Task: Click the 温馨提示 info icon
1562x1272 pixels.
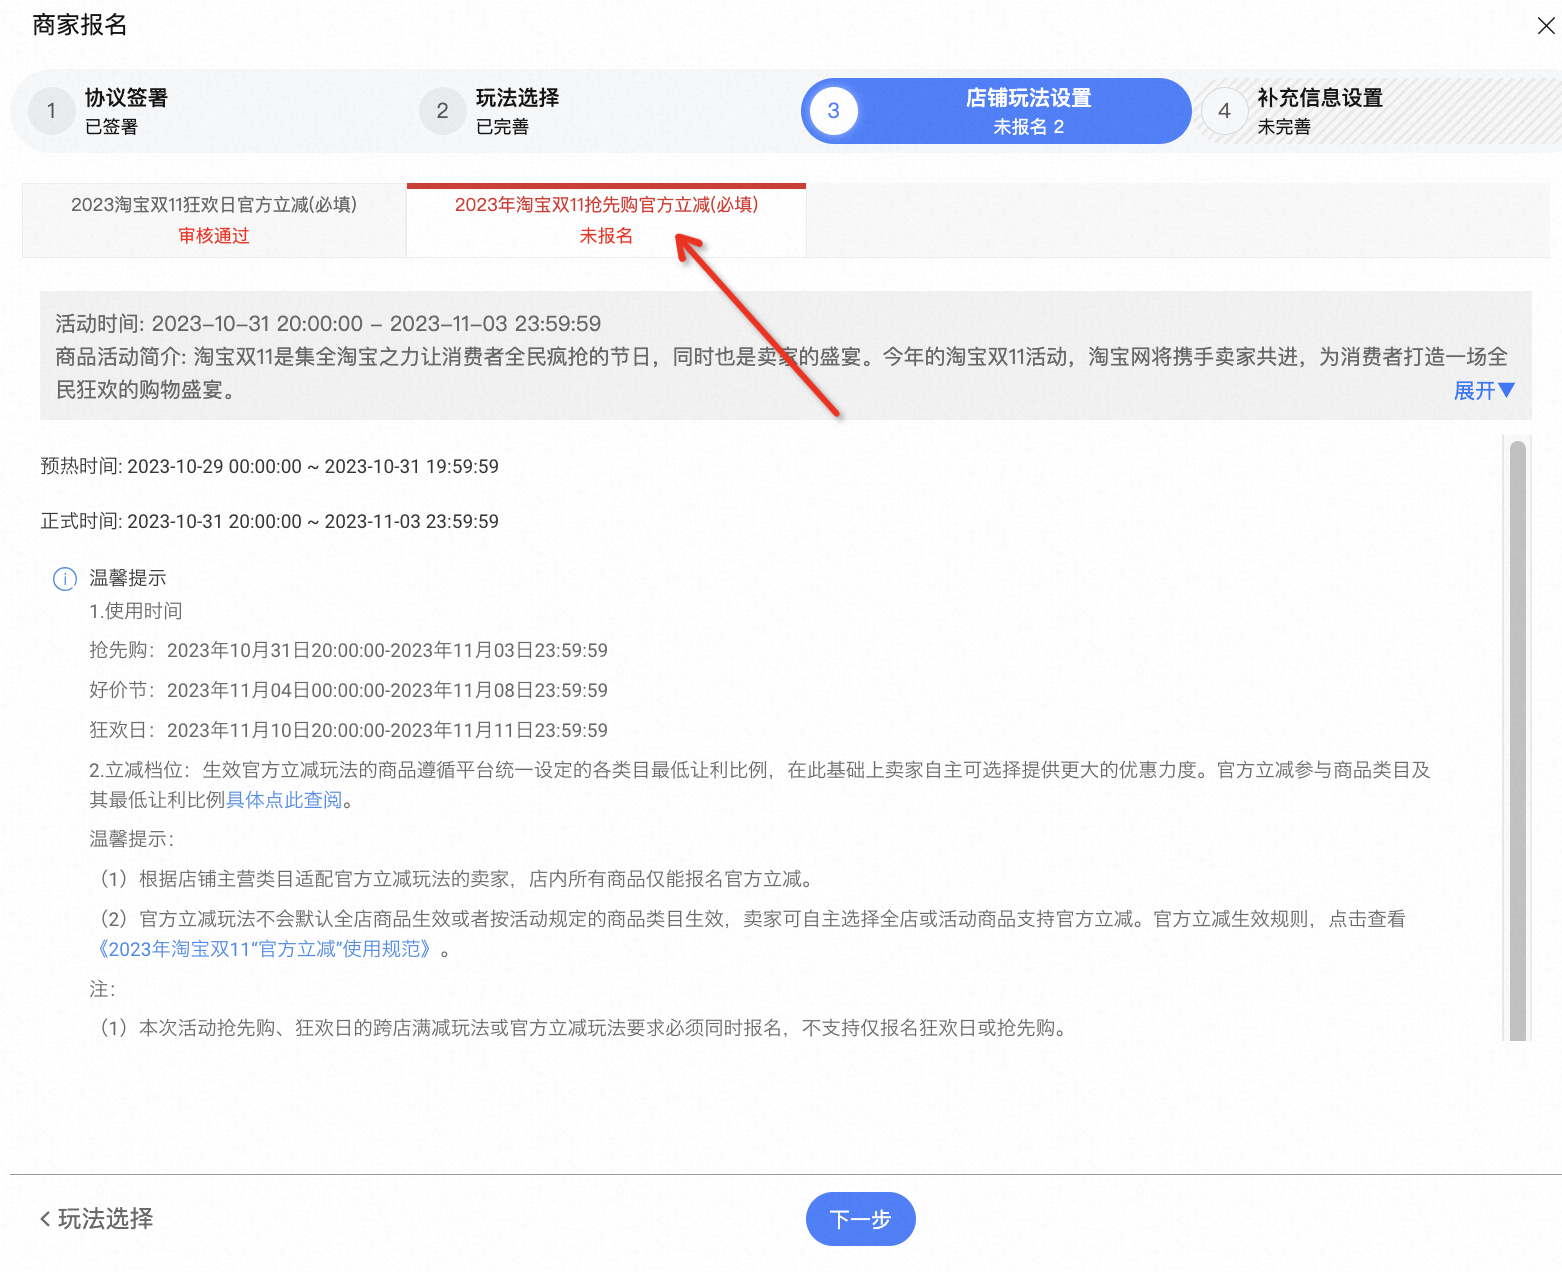Action: 65,579
